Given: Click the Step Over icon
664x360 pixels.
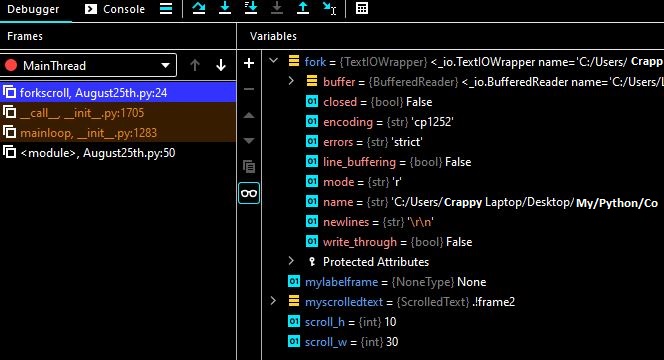Looking at the screenshot, I should tap(199, 8).
